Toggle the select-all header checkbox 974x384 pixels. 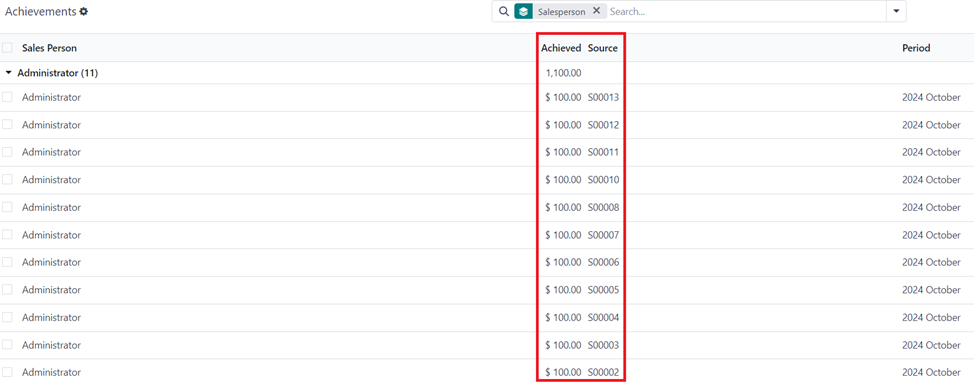(7, 48)
